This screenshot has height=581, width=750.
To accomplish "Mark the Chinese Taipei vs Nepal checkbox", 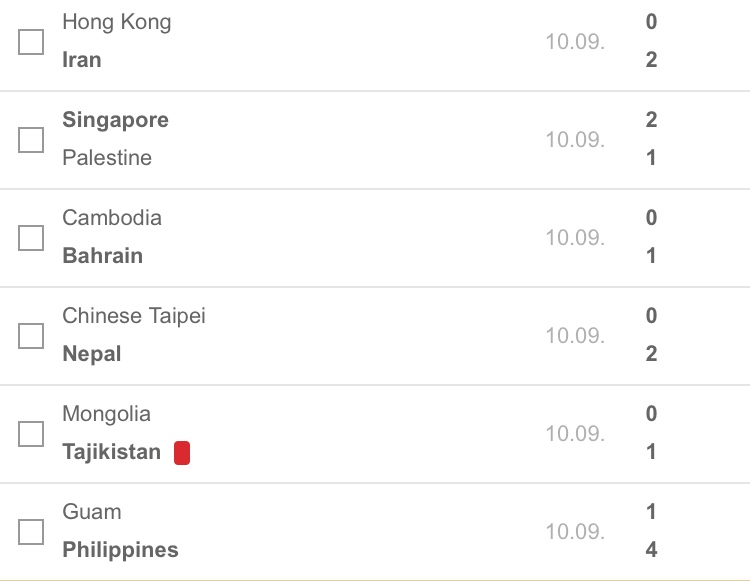I will point(31,336).
